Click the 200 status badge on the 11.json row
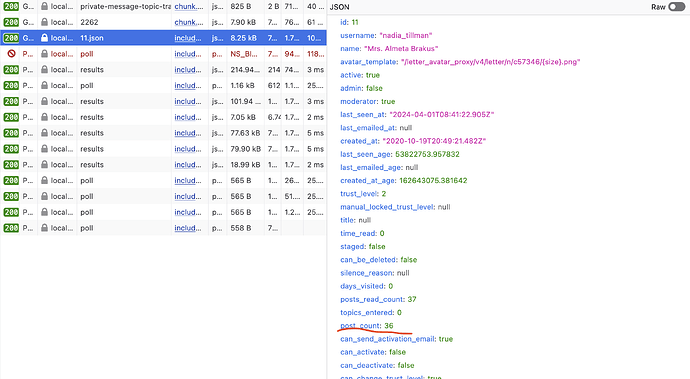Viewport: 690px width, 379px height. [x=11, y=38]
